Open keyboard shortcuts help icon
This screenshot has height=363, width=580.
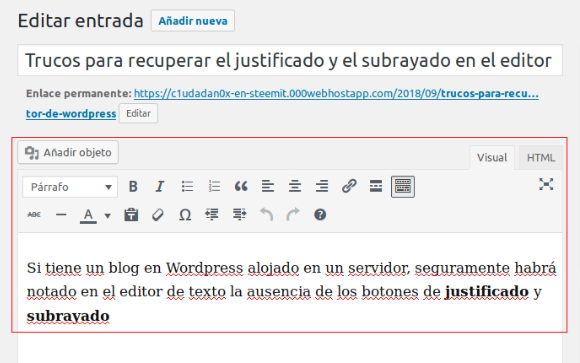point(320,215)
